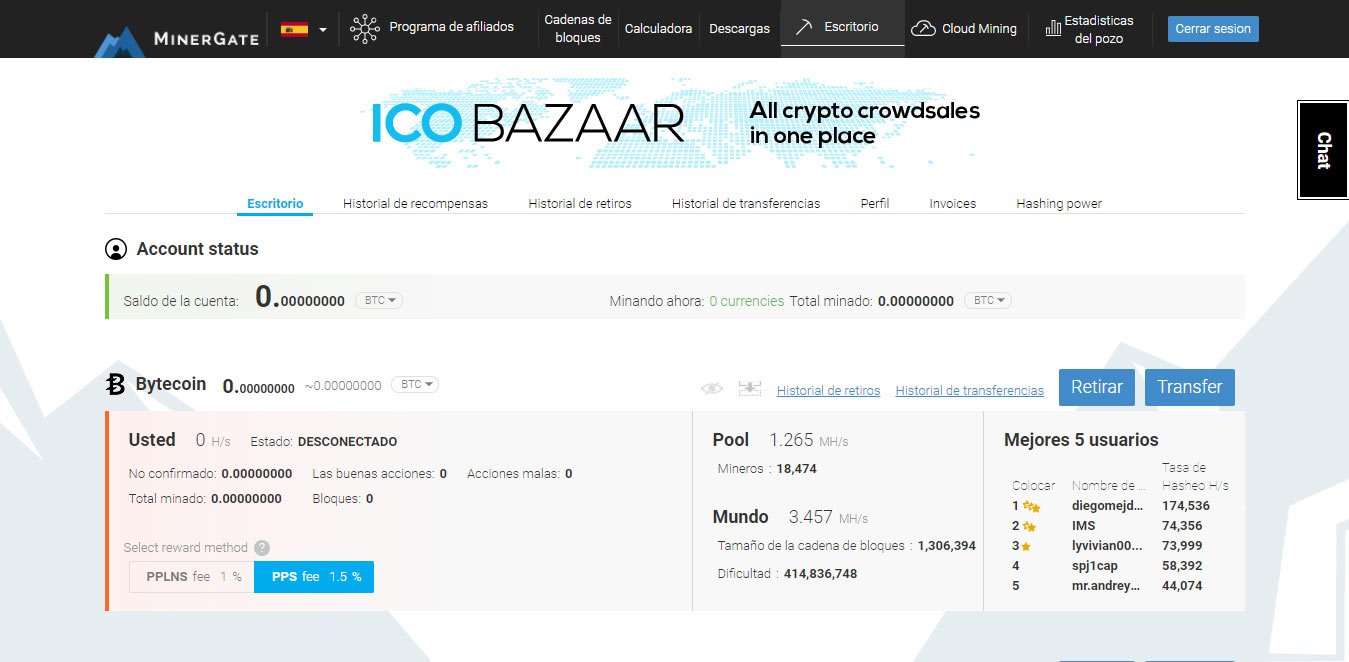Change account balance BTC currency dropdown
The width and height of the screenshot is (1349, 662).
coord(379,300)
